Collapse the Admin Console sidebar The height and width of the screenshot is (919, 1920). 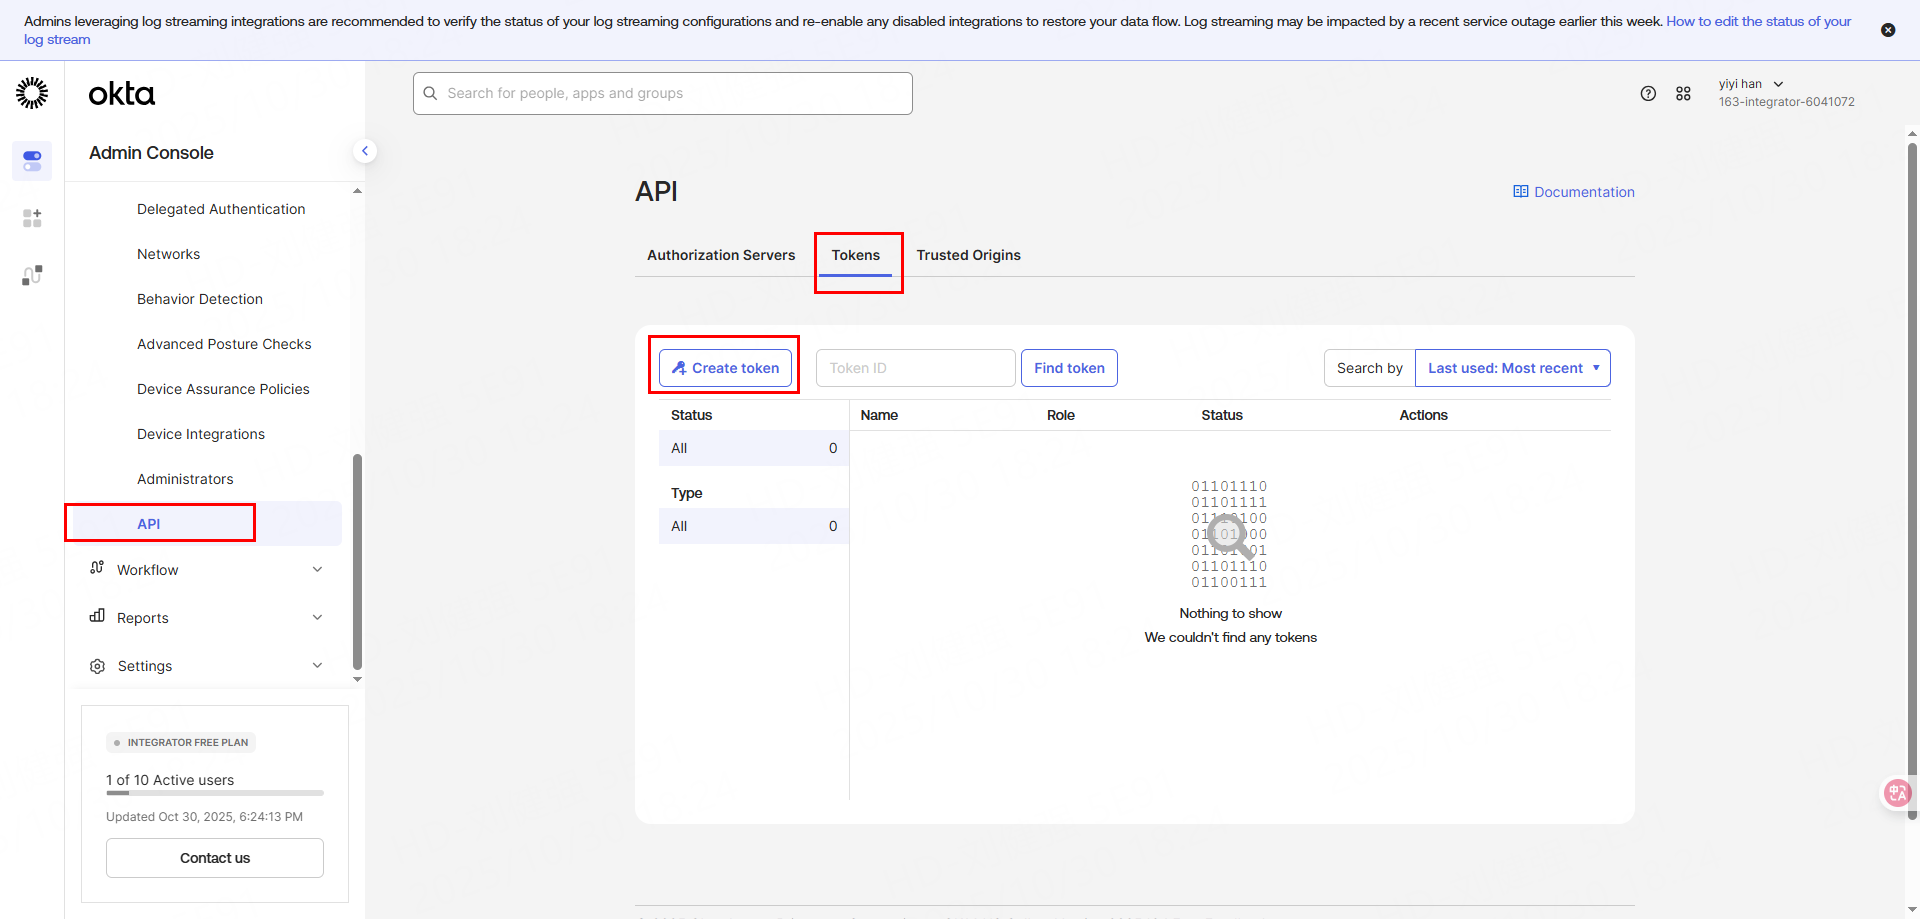(x=365, y=151)
